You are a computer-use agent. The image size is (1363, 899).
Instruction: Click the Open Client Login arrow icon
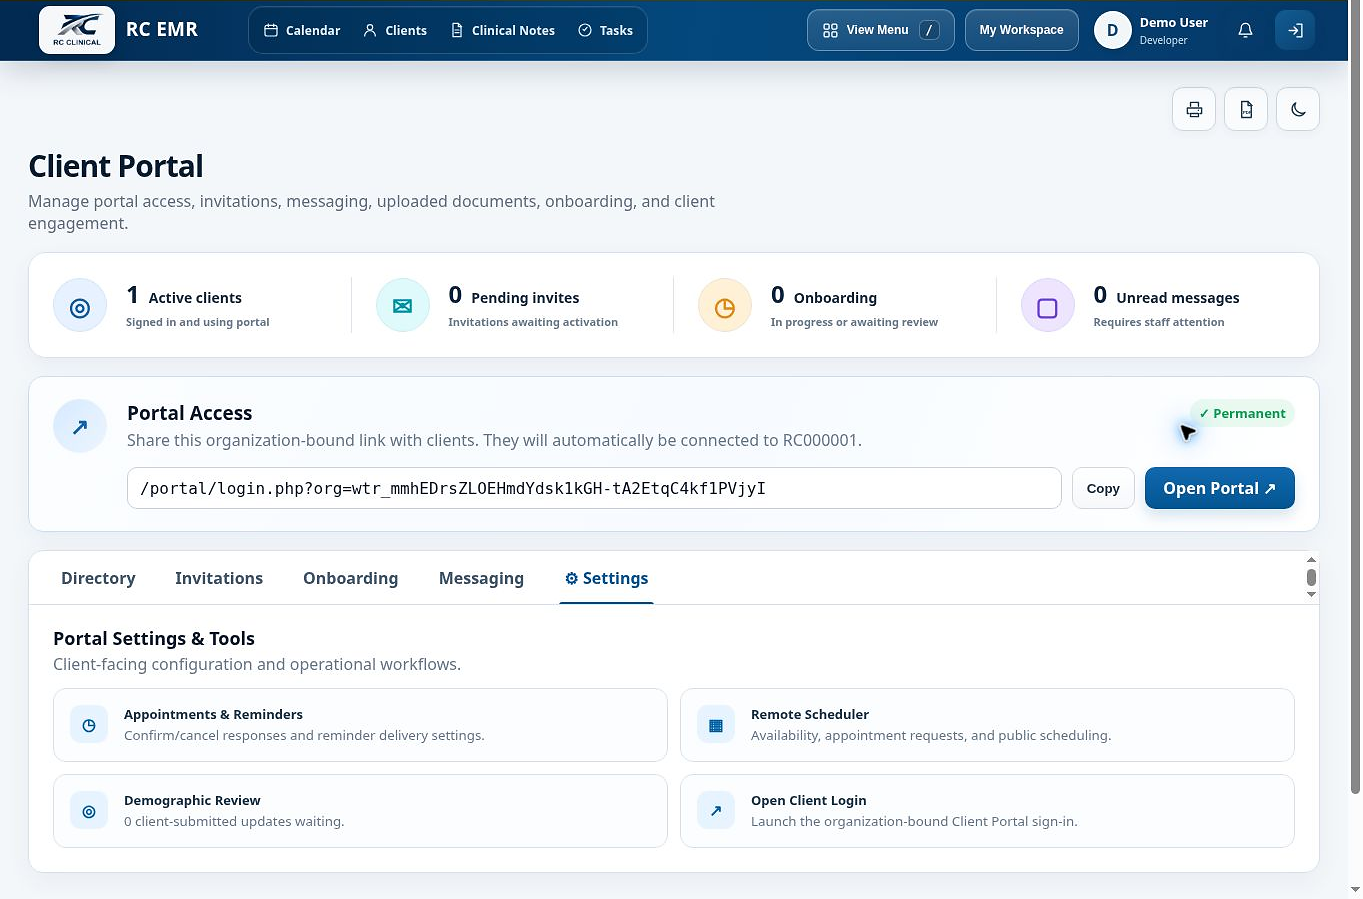tap(716, 811)
